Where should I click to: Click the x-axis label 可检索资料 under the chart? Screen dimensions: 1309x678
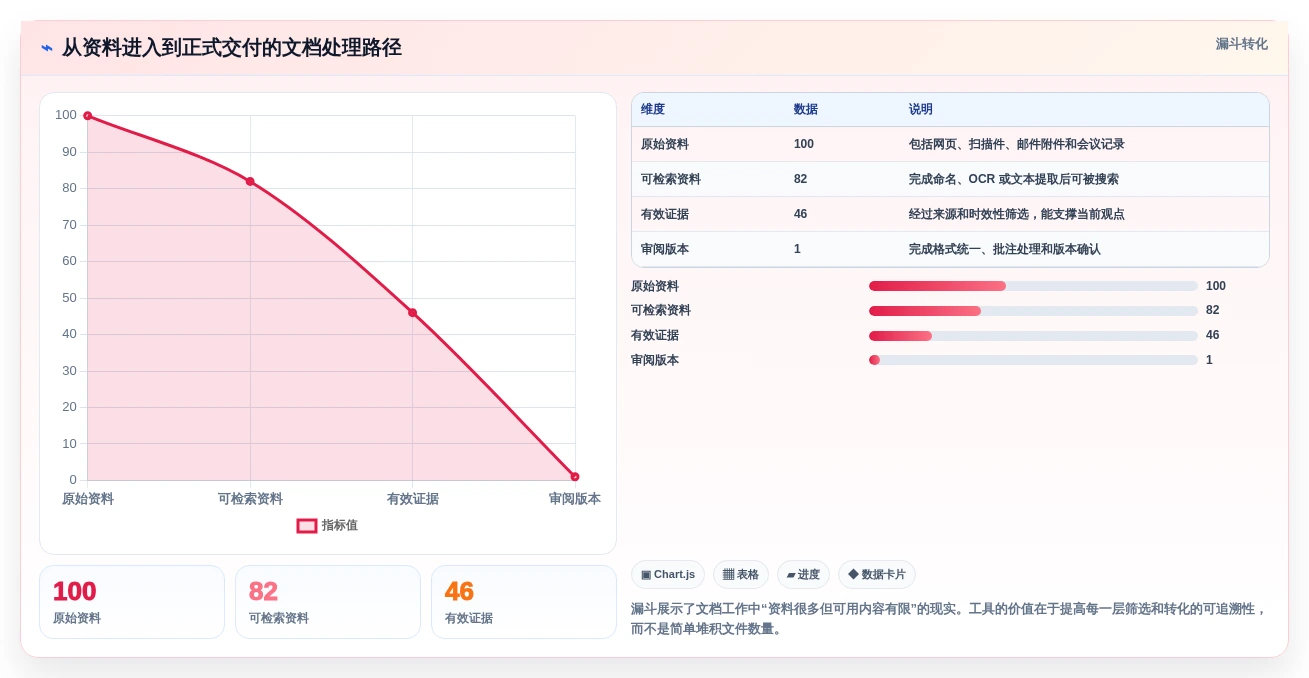[250, 499]
